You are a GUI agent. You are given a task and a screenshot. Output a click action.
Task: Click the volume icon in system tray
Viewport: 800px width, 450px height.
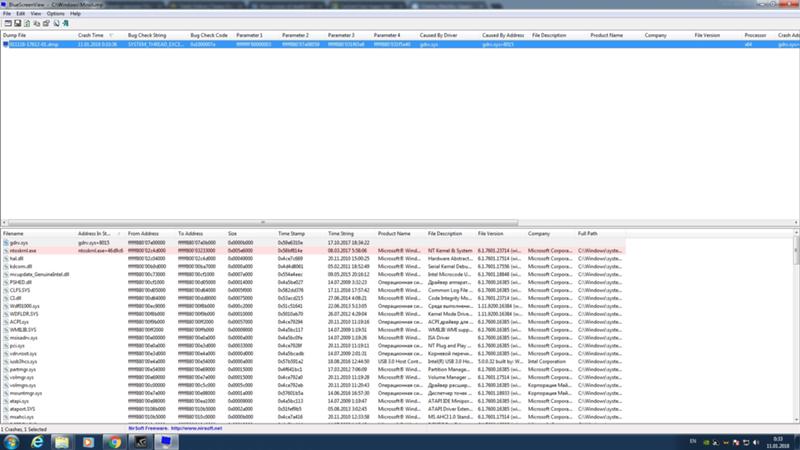[x=756, y=443]
